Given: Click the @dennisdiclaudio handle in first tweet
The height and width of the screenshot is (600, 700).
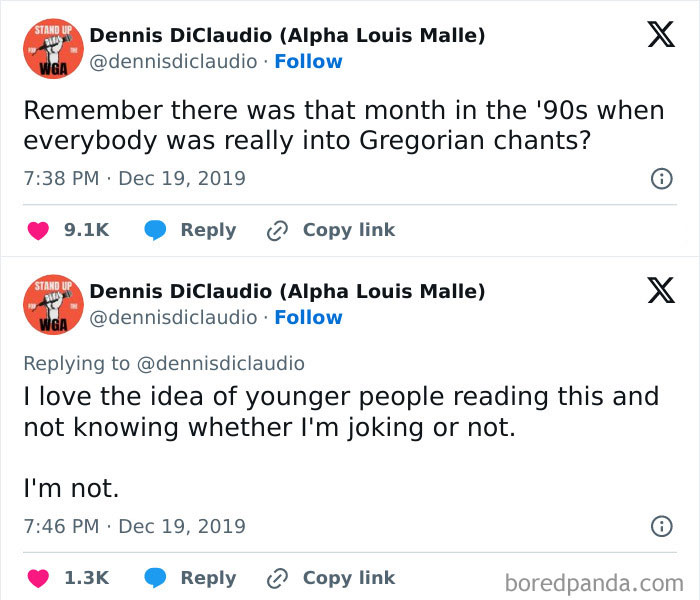Looking at the screenshot, I should pyautogui.click(x=173, y=61).
